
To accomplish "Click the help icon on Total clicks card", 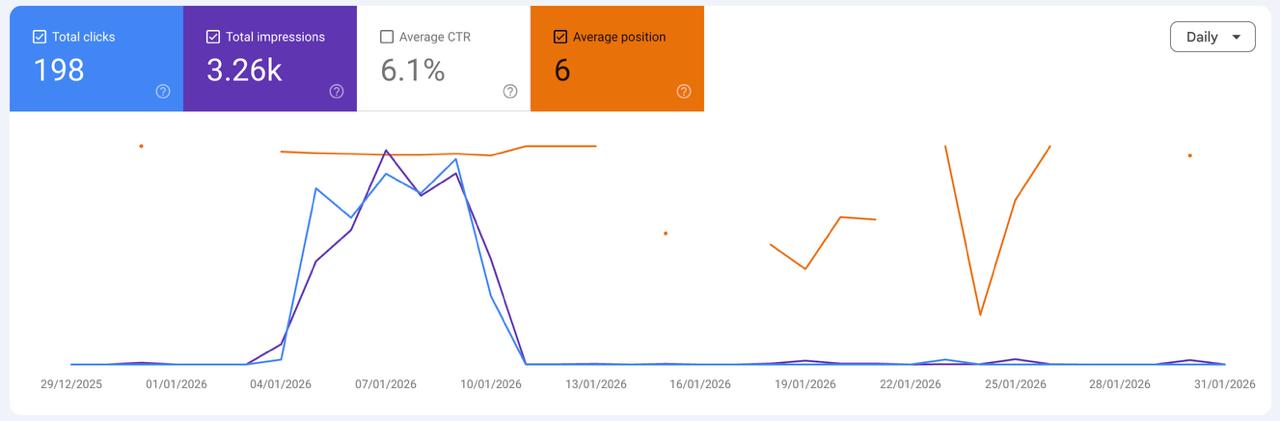I will click(x=163, y=91).
